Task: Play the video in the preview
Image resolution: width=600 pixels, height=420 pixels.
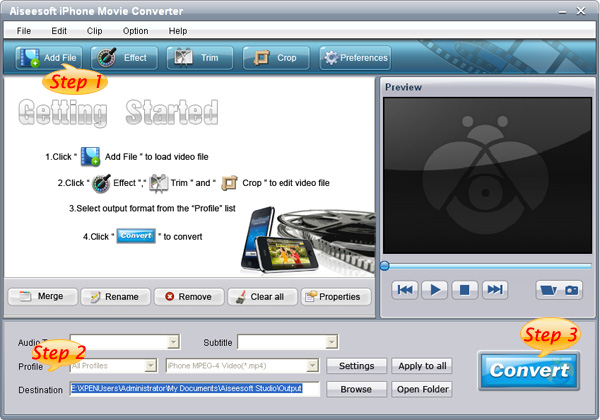Action: click(434, 290)
